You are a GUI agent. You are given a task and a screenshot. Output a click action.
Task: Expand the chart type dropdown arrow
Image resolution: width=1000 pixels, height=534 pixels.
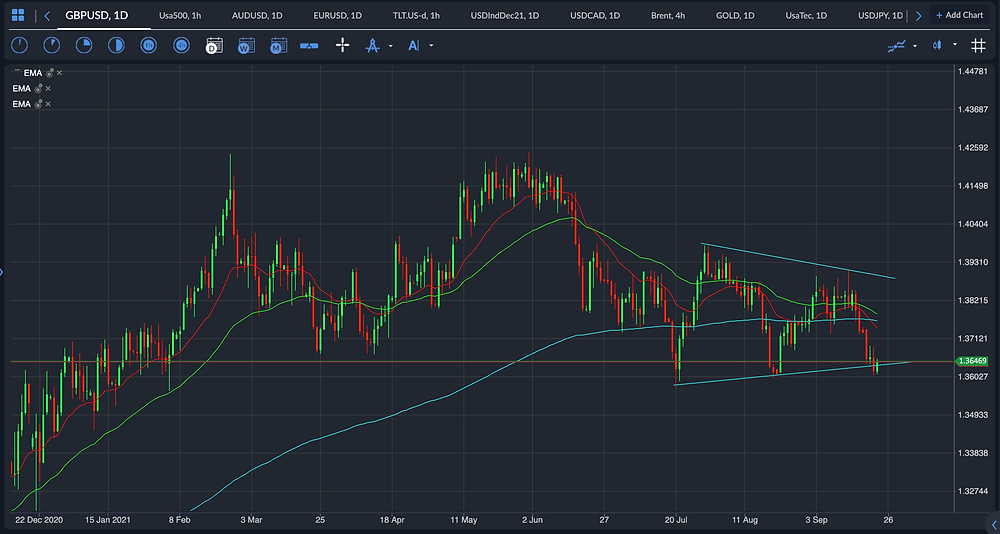pos(955,45)
